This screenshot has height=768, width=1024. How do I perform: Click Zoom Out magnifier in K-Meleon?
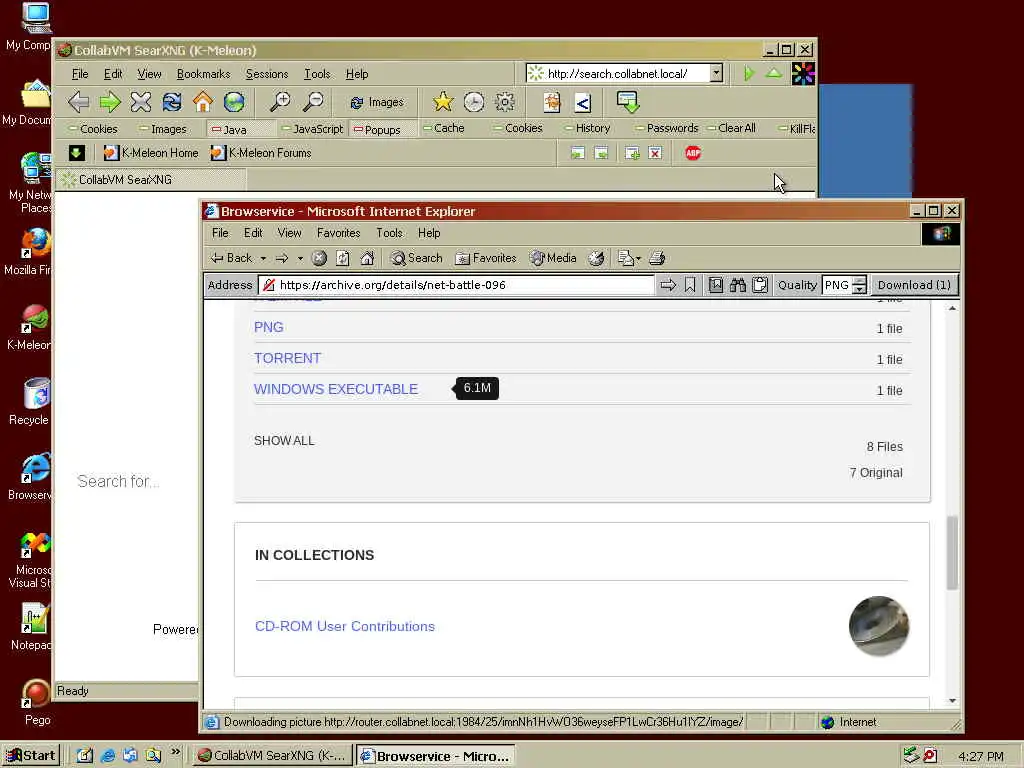point(313,102)
